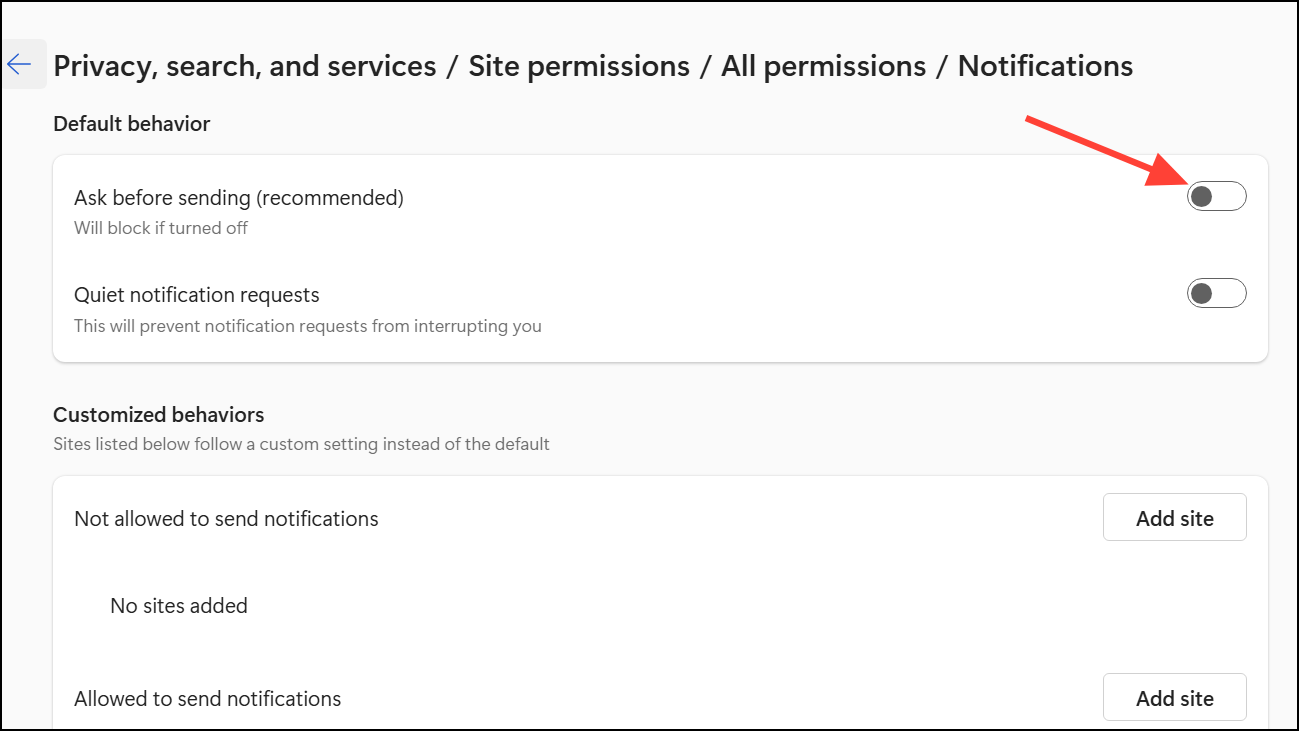This screenshot has height=731, width=1299.
Task: Go to the Site permissions breadcrumb
Action: point(579,66)
